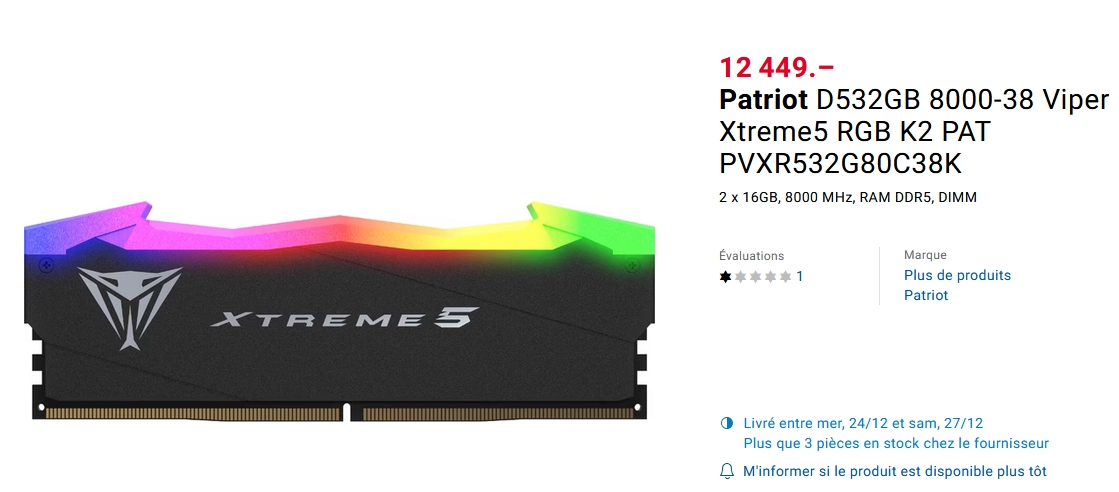Click the 'Évaluations' label

pos(751,256)
